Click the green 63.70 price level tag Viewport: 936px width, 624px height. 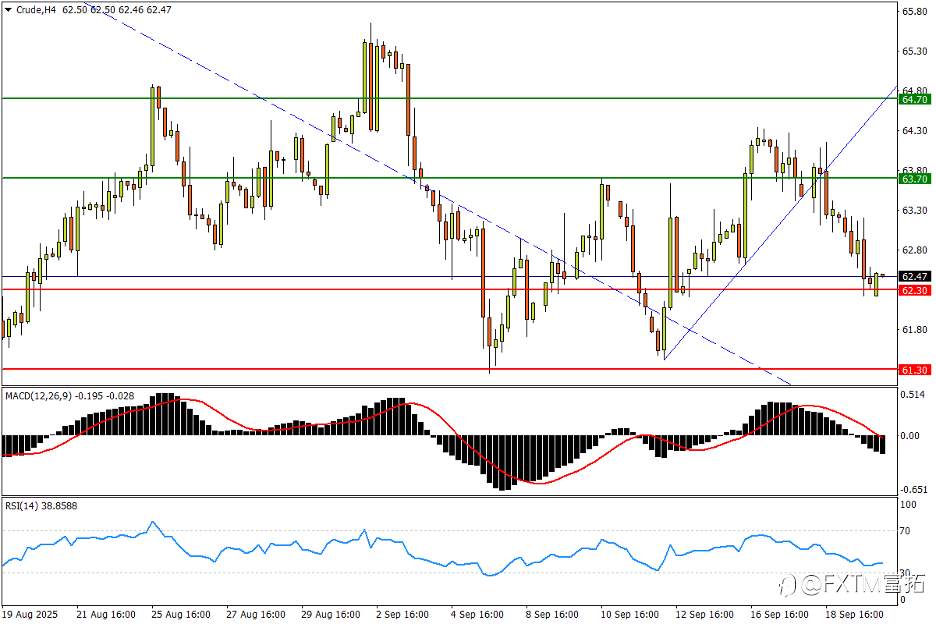915,179
